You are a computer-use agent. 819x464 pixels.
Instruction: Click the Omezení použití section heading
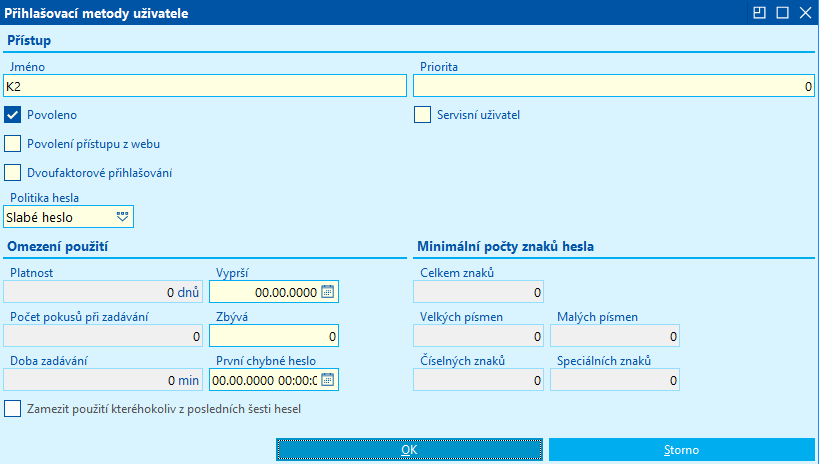tap(57, 246)
